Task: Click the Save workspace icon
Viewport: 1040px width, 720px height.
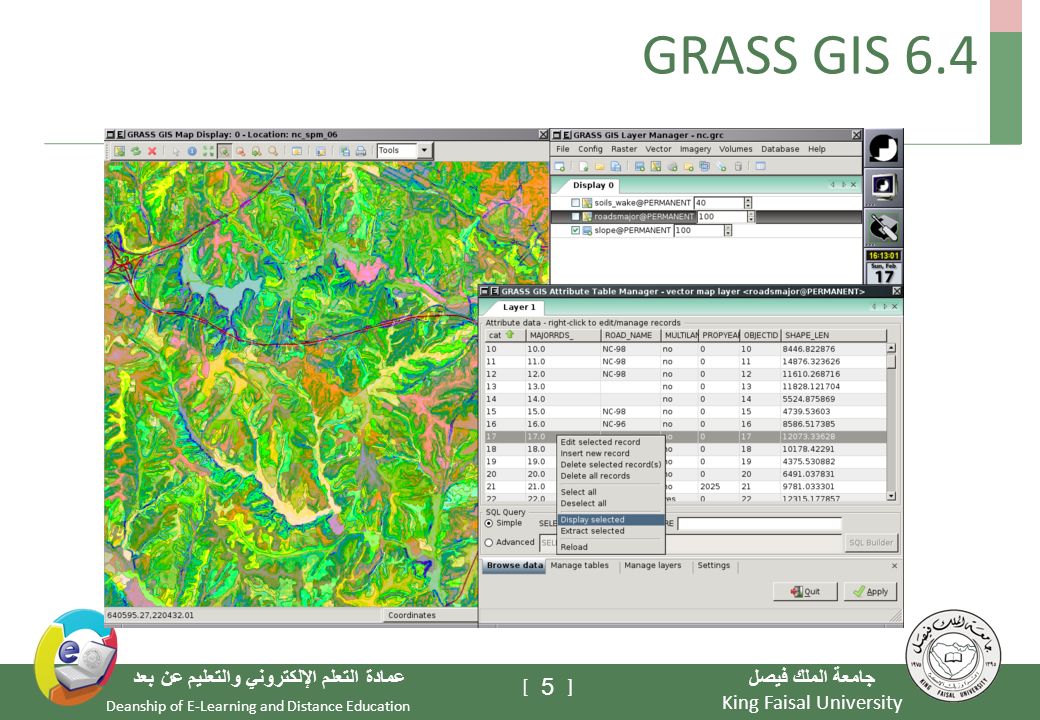Action: coord(616,166)
